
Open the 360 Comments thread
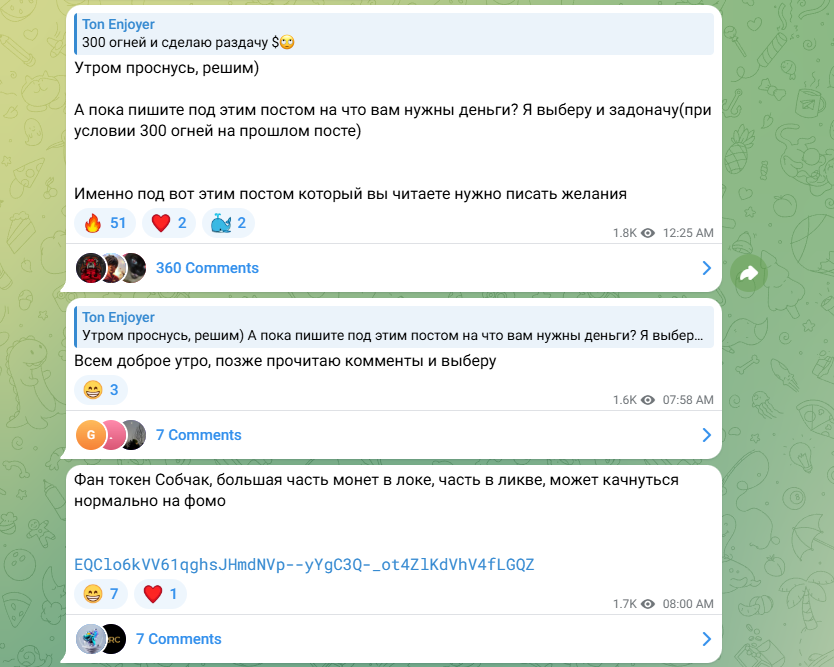pyautogui.click(x=207, y=268)
